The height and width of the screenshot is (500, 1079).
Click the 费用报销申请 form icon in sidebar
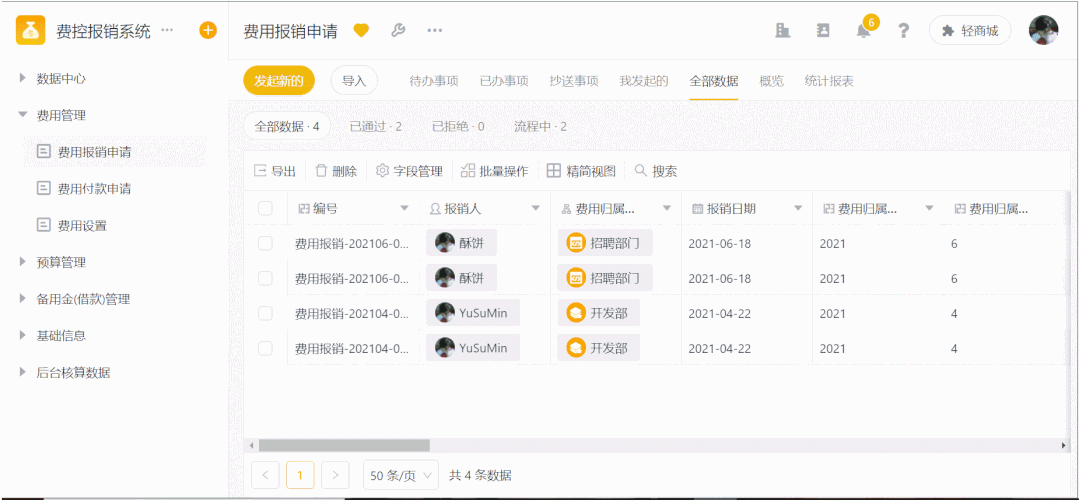pyautogui.click(x=44, y=151)
